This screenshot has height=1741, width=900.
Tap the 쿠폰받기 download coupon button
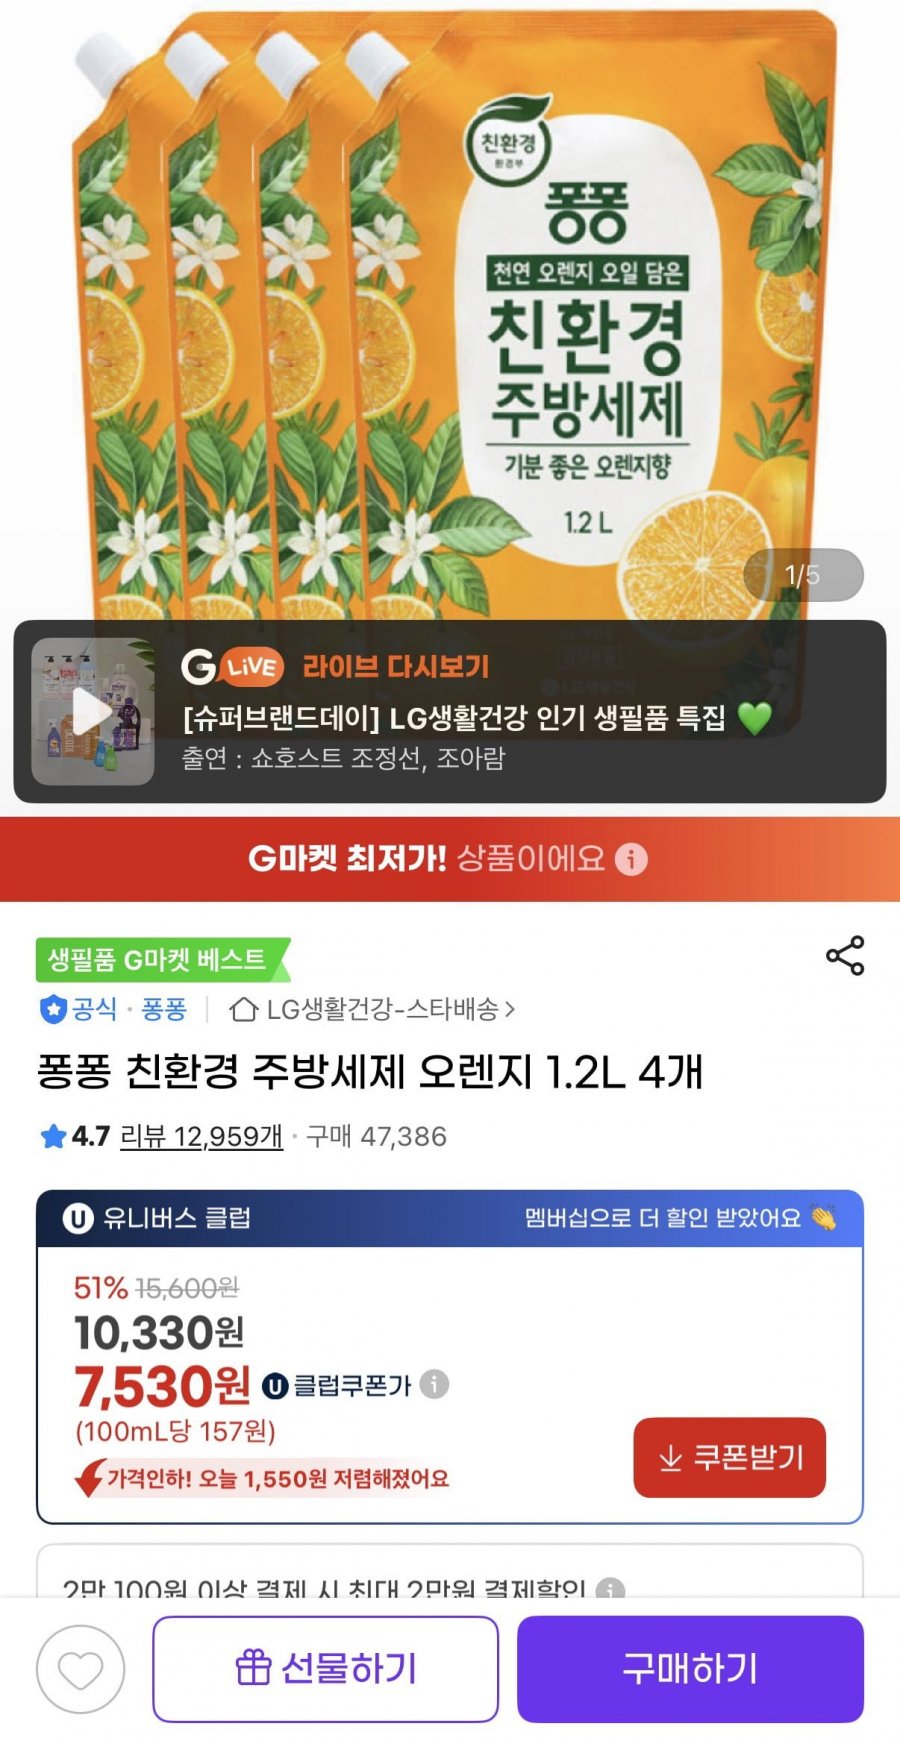[730, 1457]
